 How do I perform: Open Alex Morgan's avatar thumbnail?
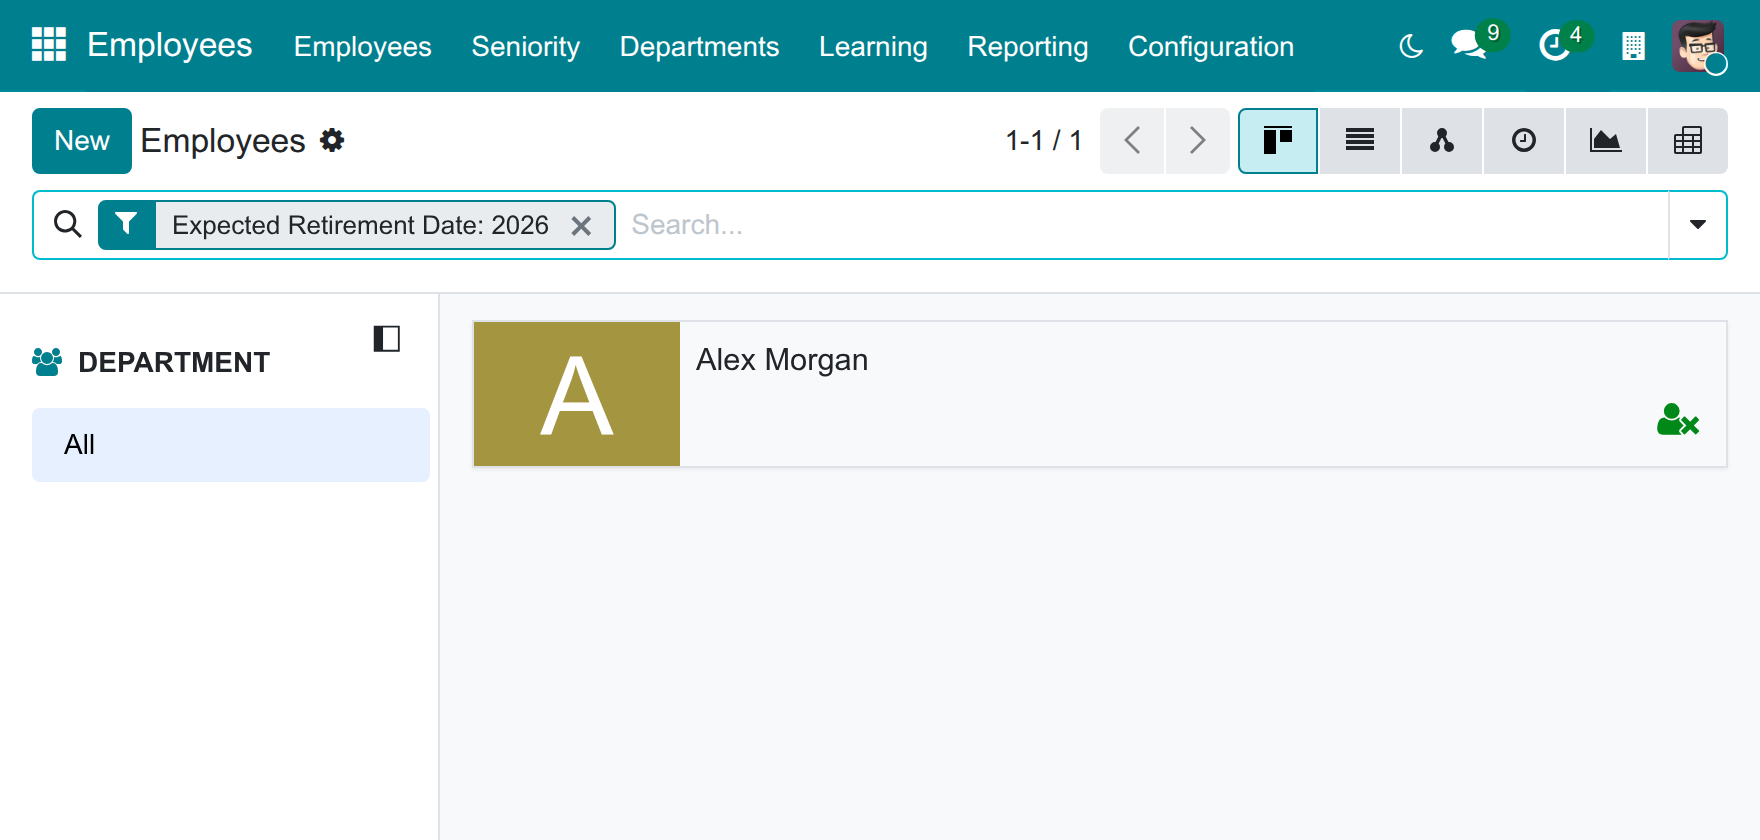click(x=577, y=394)
